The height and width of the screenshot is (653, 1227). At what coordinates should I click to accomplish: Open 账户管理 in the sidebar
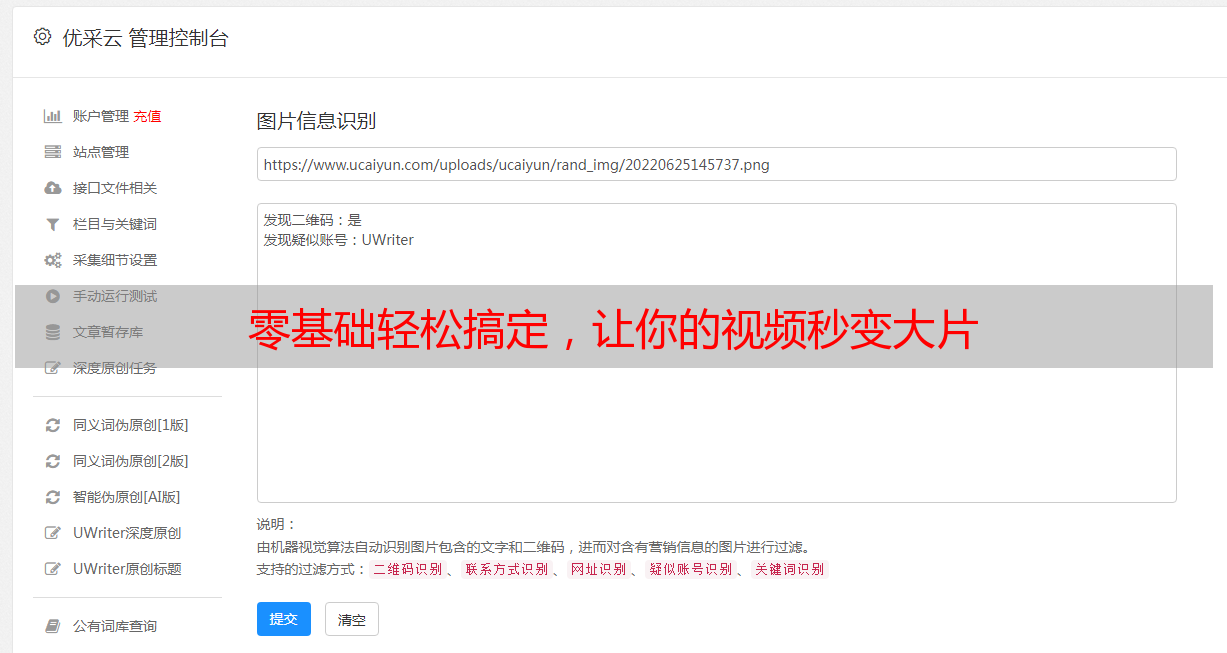101,116
